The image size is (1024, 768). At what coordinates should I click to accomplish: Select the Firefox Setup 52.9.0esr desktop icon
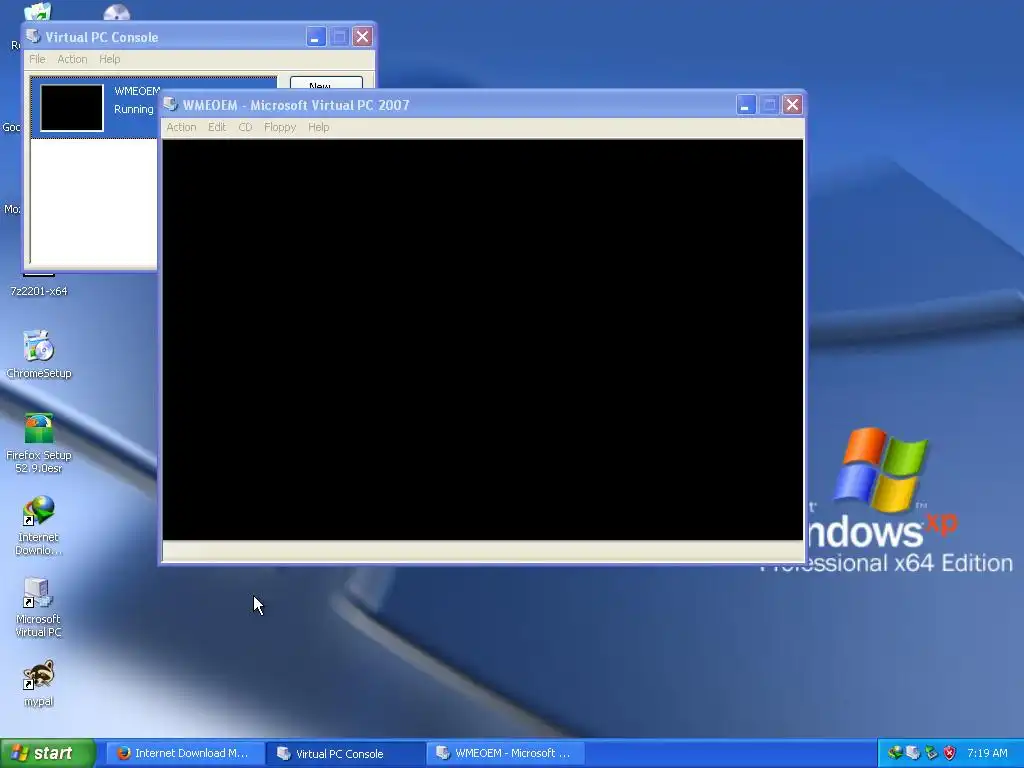pos(39,443)
